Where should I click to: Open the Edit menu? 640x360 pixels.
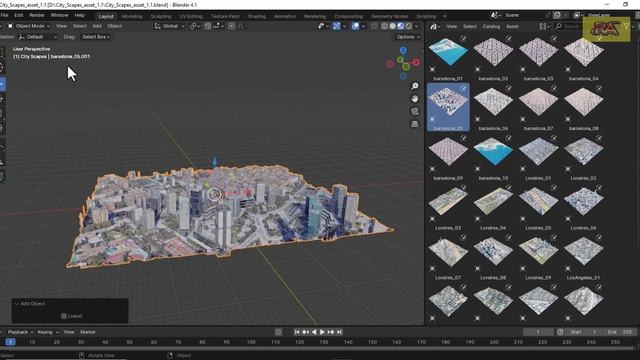coord(19,15)
